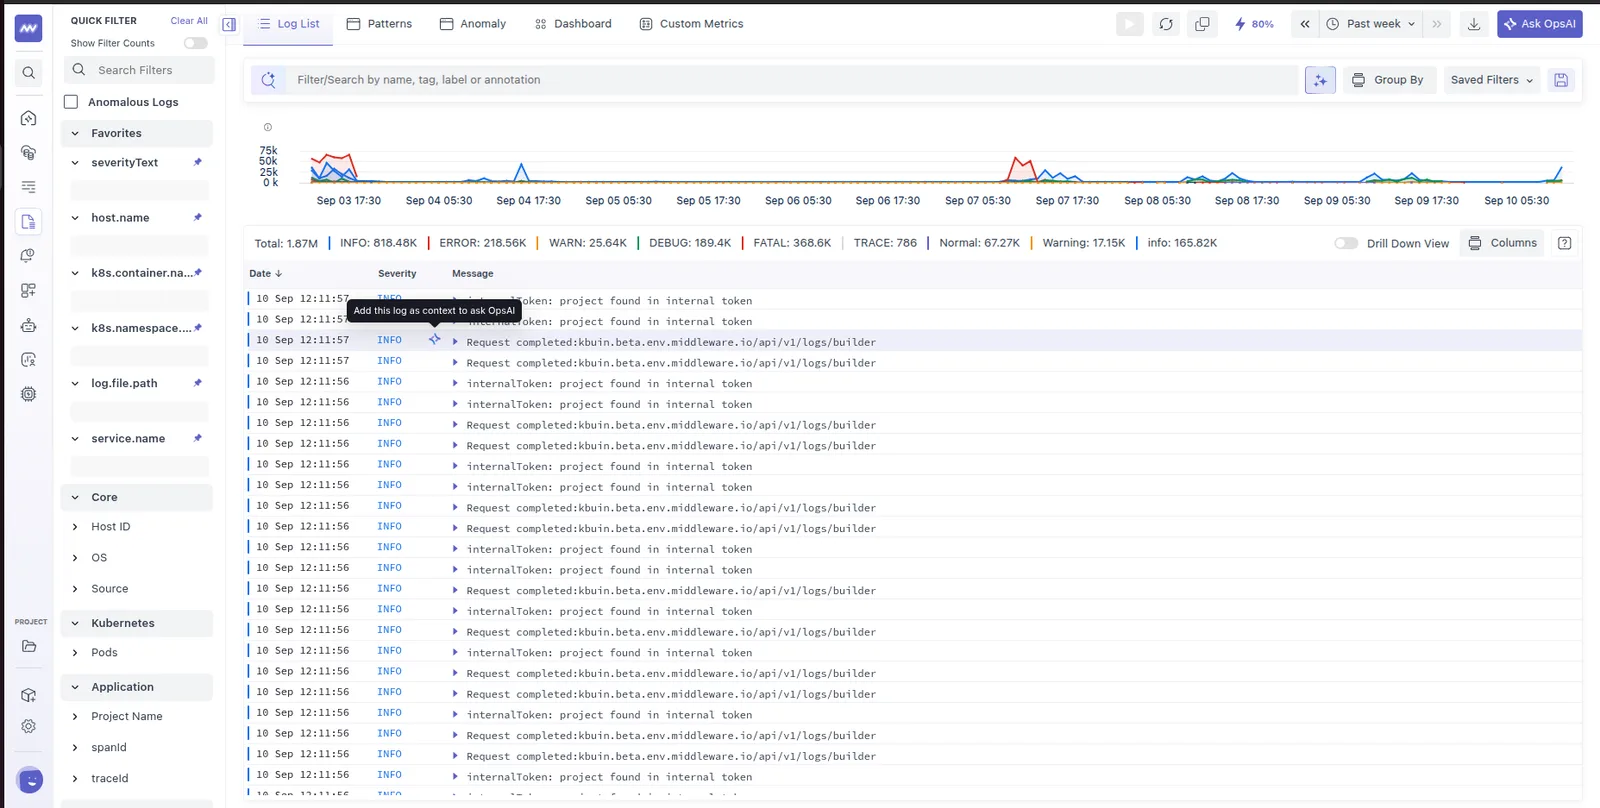This screenshot has height=808, width=1600.
Task: Click the OpsAI context icon on highlighted log row
Action: coord(435,340)
